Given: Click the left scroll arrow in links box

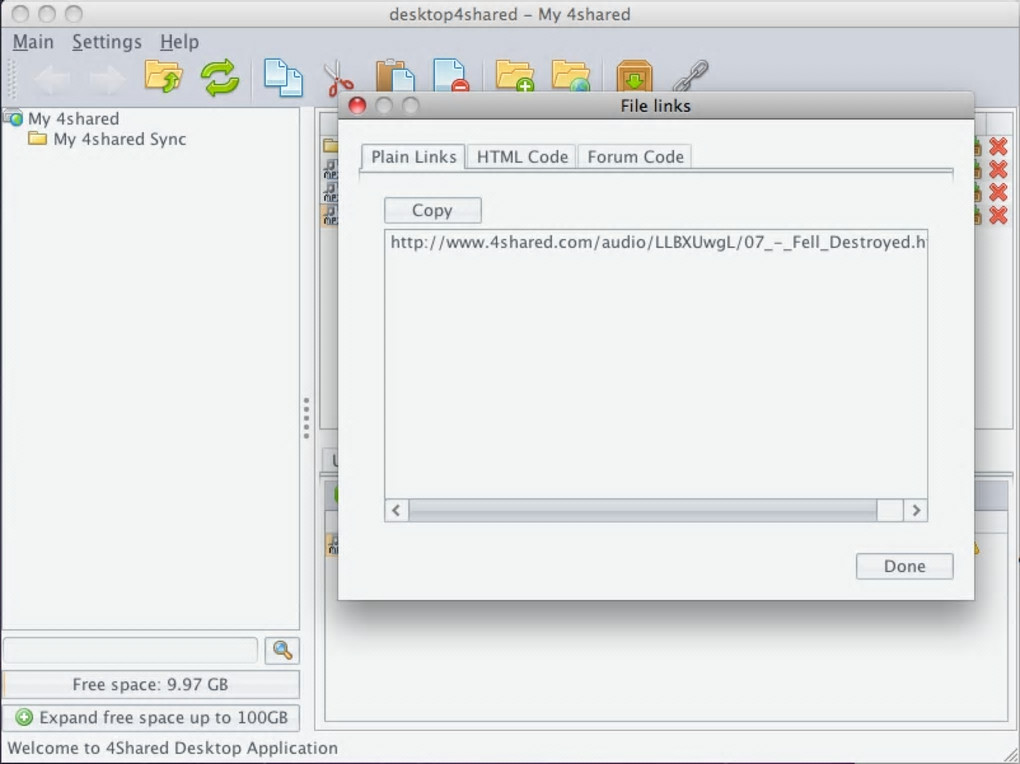Looking at the screenshot, I should coord(397,510).
